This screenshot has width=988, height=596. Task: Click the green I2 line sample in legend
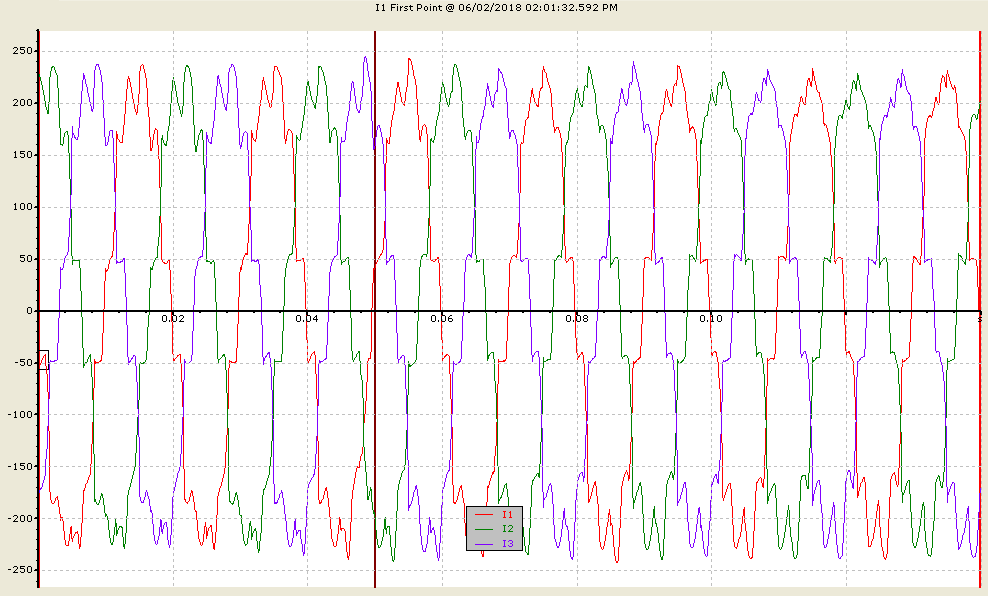pos(483,529)
